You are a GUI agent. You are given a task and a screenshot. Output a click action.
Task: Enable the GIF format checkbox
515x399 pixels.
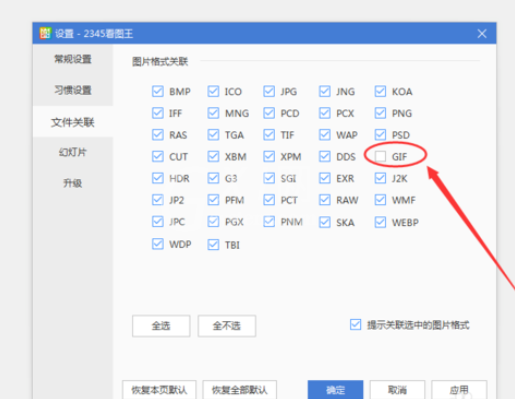click(380, 156)
